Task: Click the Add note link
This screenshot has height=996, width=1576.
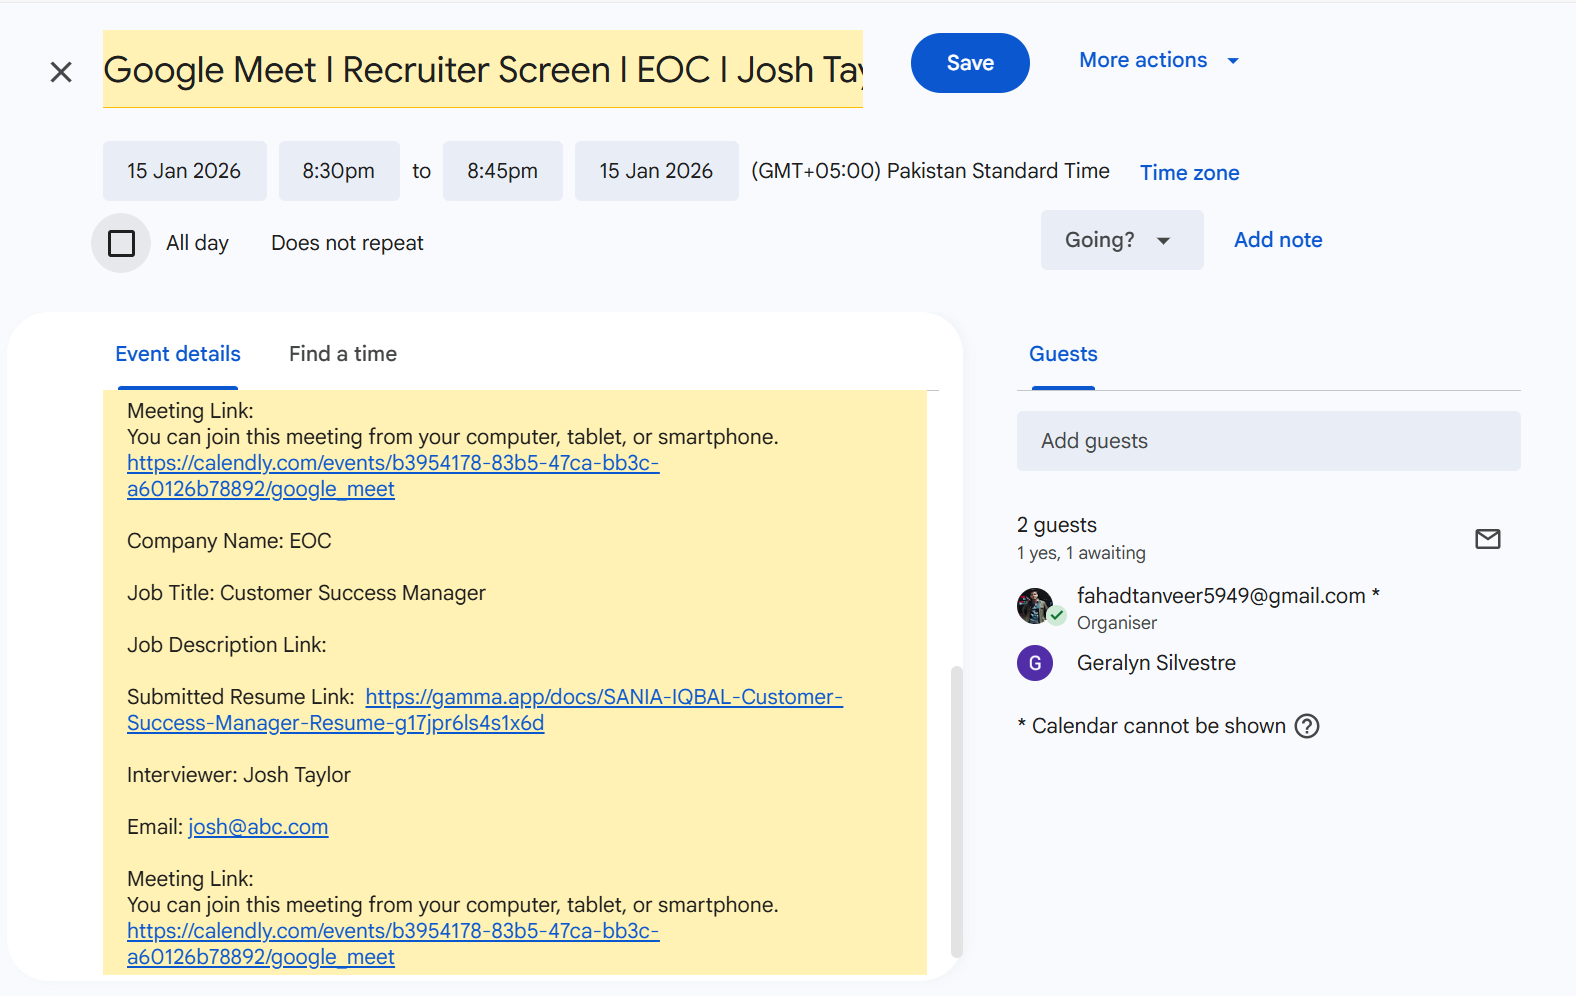Action: tap(1278, 240)
